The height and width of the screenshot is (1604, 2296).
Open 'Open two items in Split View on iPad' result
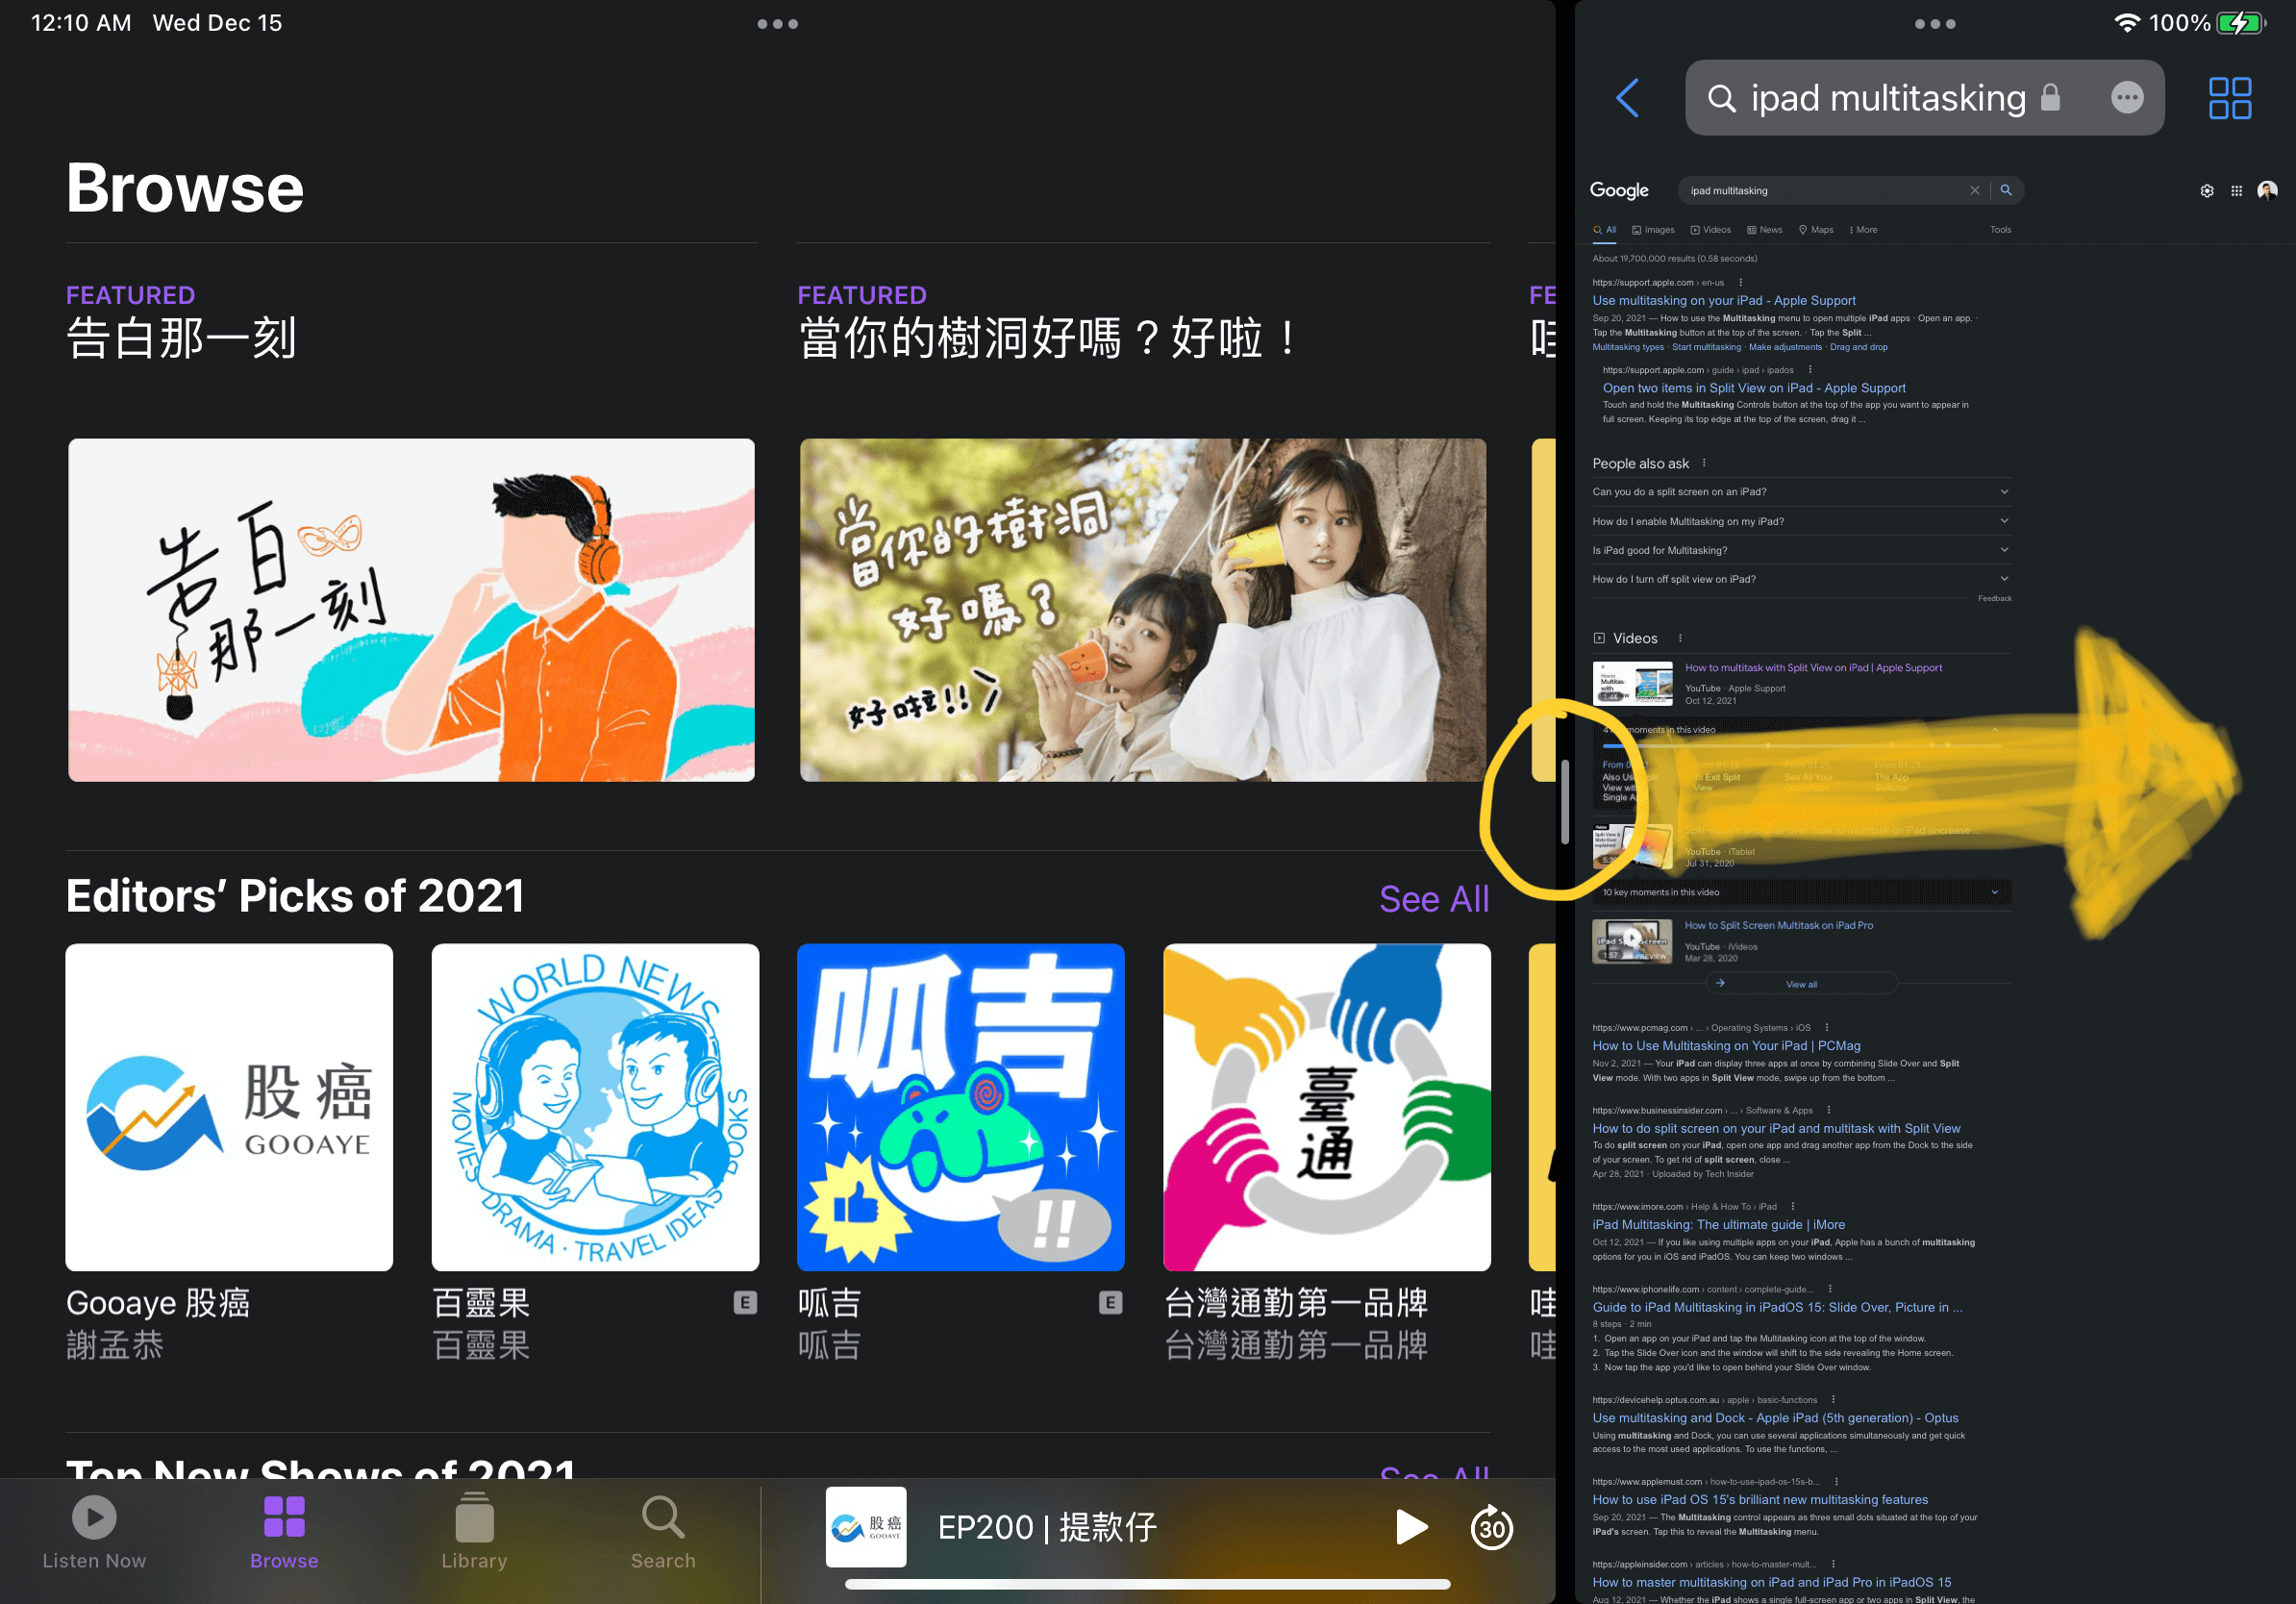[1754, 388]
